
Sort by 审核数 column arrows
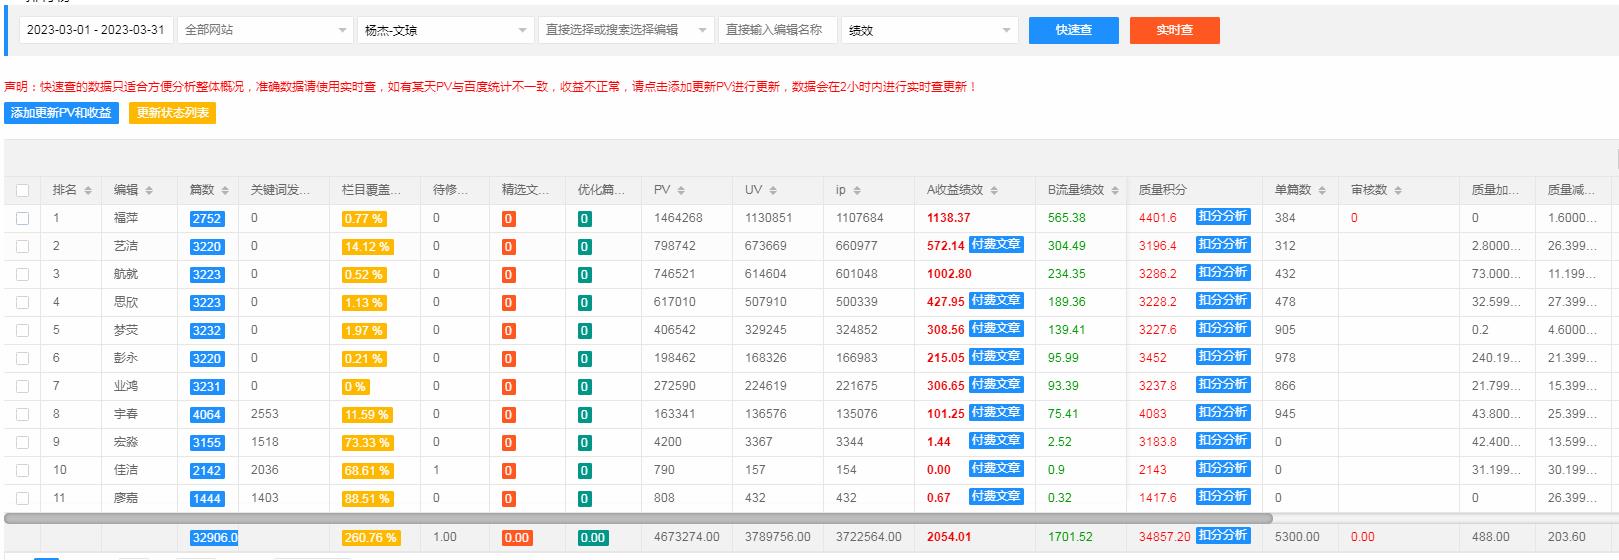tap(1398, 190)
